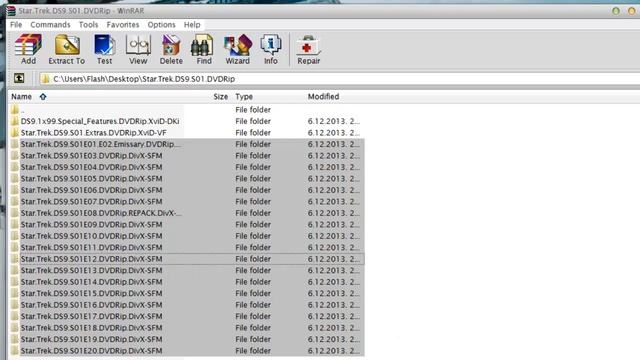Open the View file toolbar icon
Image resolution: width=640 pixels, height=360 pixels.
[138, 50]
